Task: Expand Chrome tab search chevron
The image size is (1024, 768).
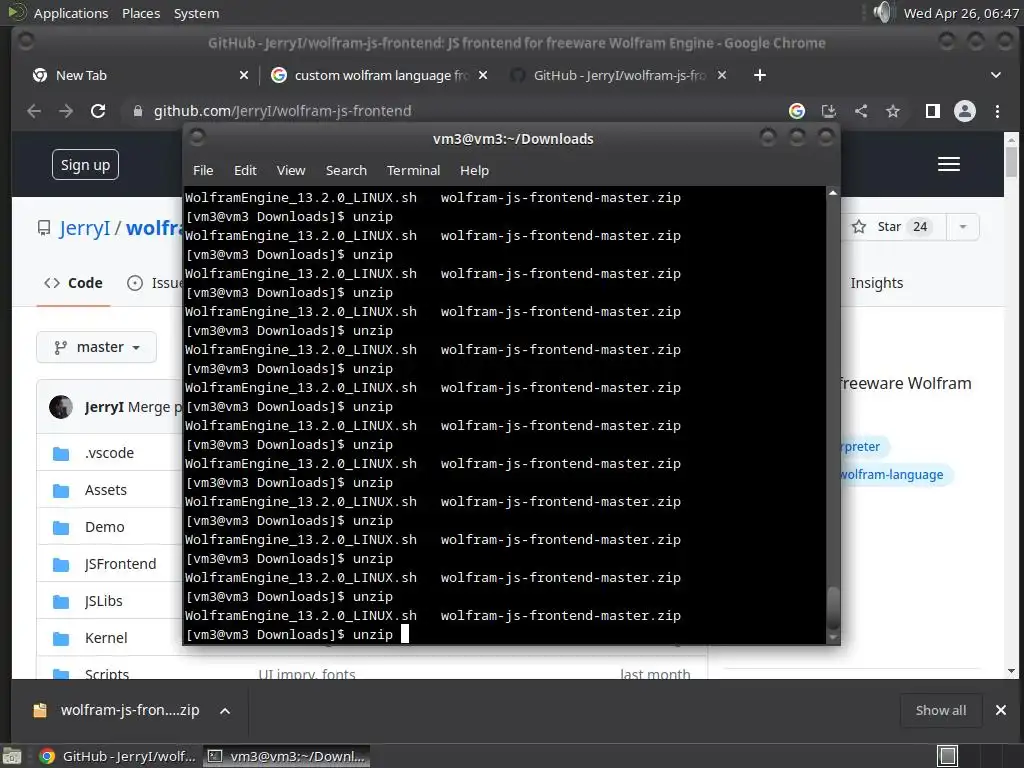Action: (995, 75)
